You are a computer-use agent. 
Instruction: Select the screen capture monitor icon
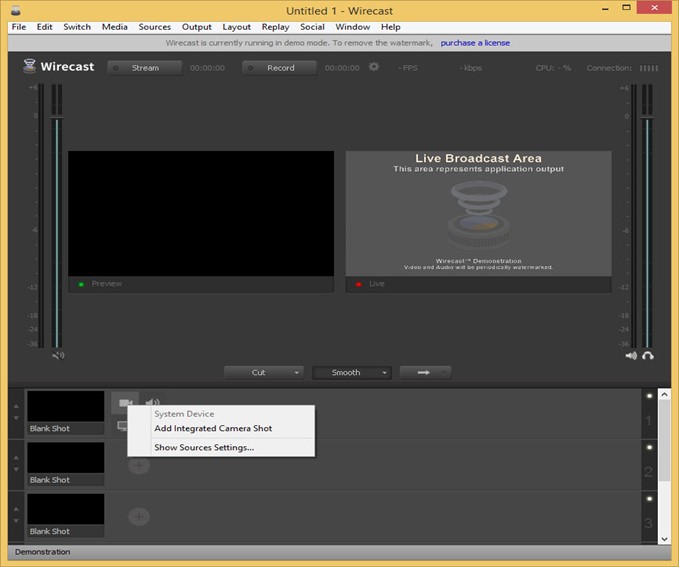[122, 426]
